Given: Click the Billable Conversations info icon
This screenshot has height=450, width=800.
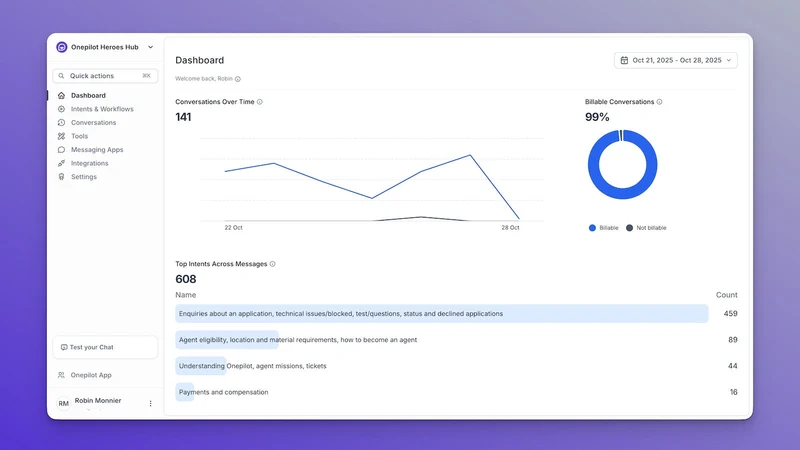Looking at the screenshot, I should click(659, 102).
